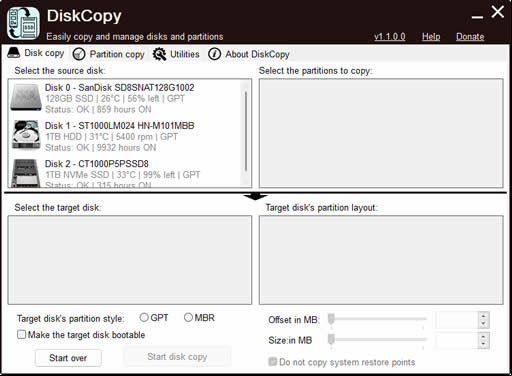Image resolution: width=512 pixels, height=376 pixels.
Task: Click the source disk list scrollbar
Action: pyautogui.click(x=246, y=133)
